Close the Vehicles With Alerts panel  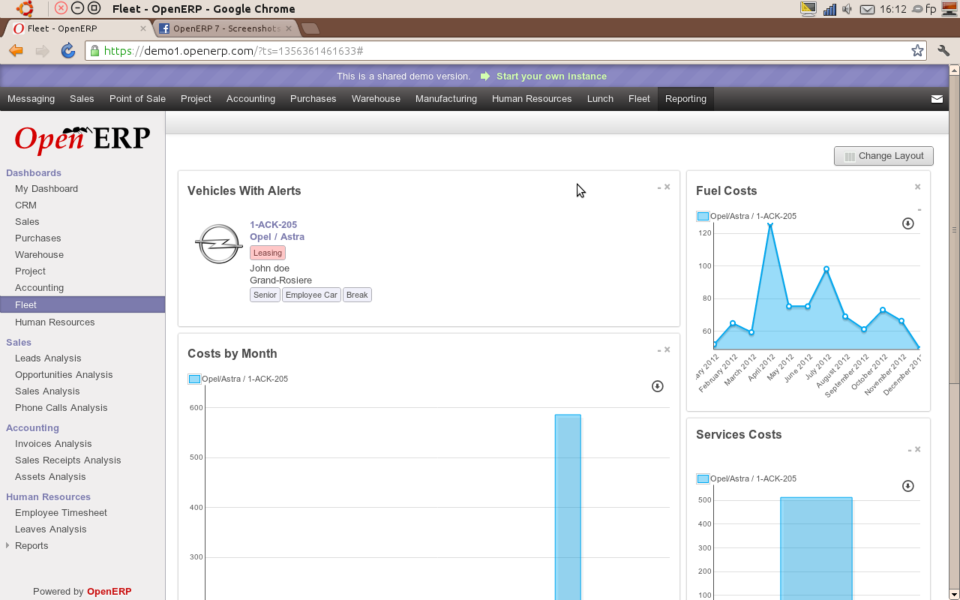coord(667,187)
